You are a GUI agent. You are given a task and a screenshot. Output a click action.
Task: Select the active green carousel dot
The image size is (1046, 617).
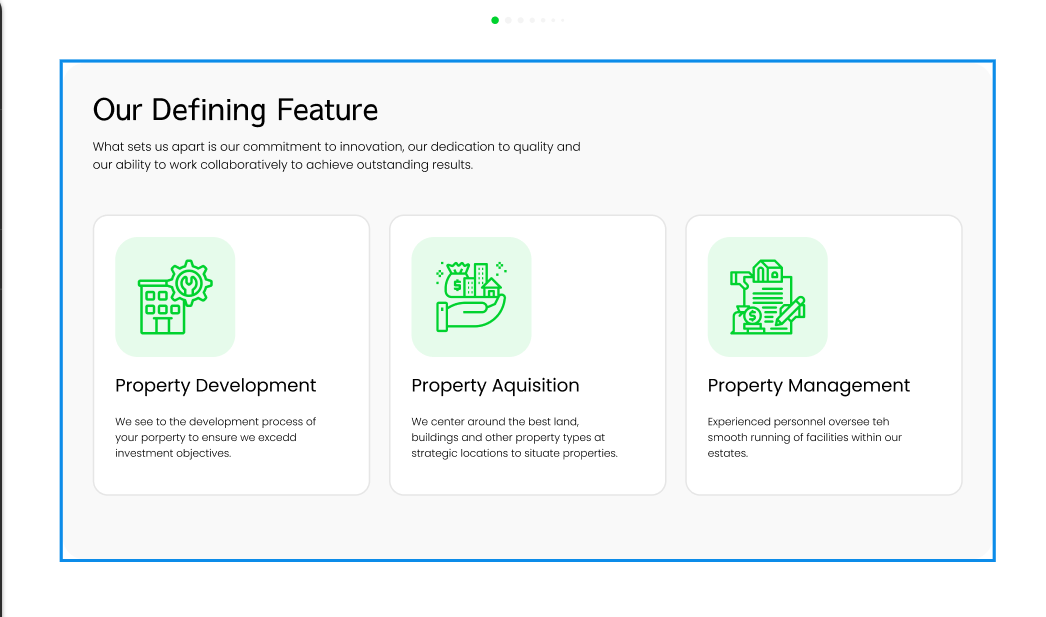pyautogui.click(x=495, y=20)
